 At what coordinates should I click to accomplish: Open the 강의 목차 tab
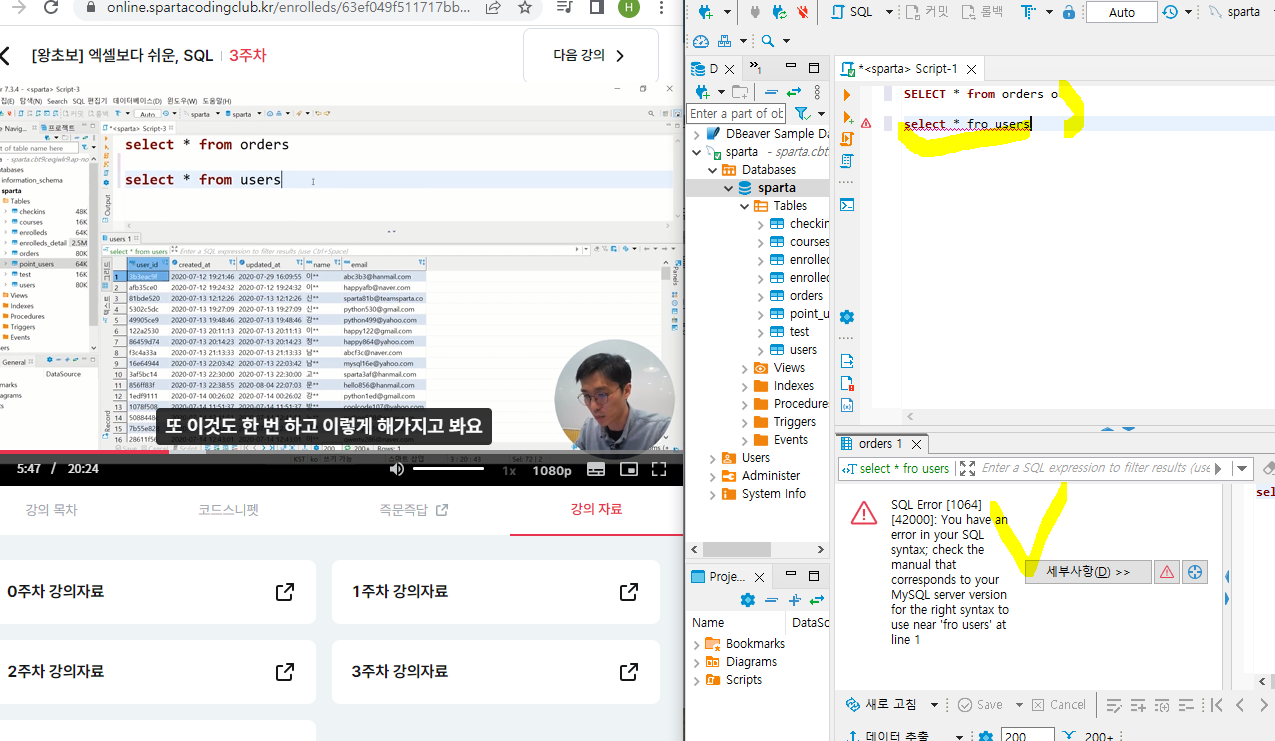tap(51, 510)
